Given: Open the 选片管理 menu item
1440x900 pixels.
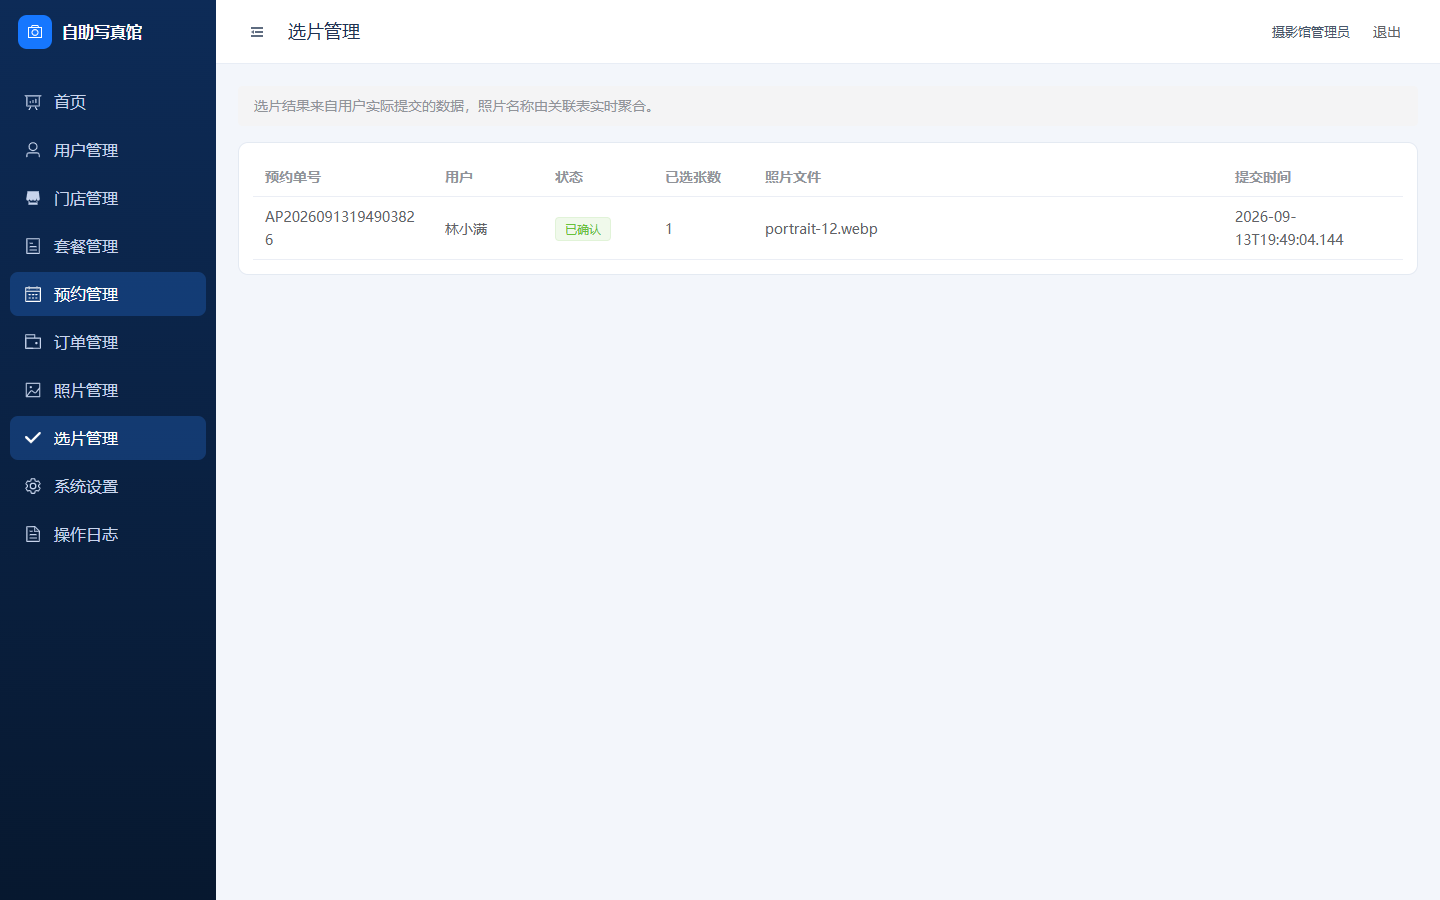Looking at the screenshot, I should pyautogui.click(x=108, y=438).
